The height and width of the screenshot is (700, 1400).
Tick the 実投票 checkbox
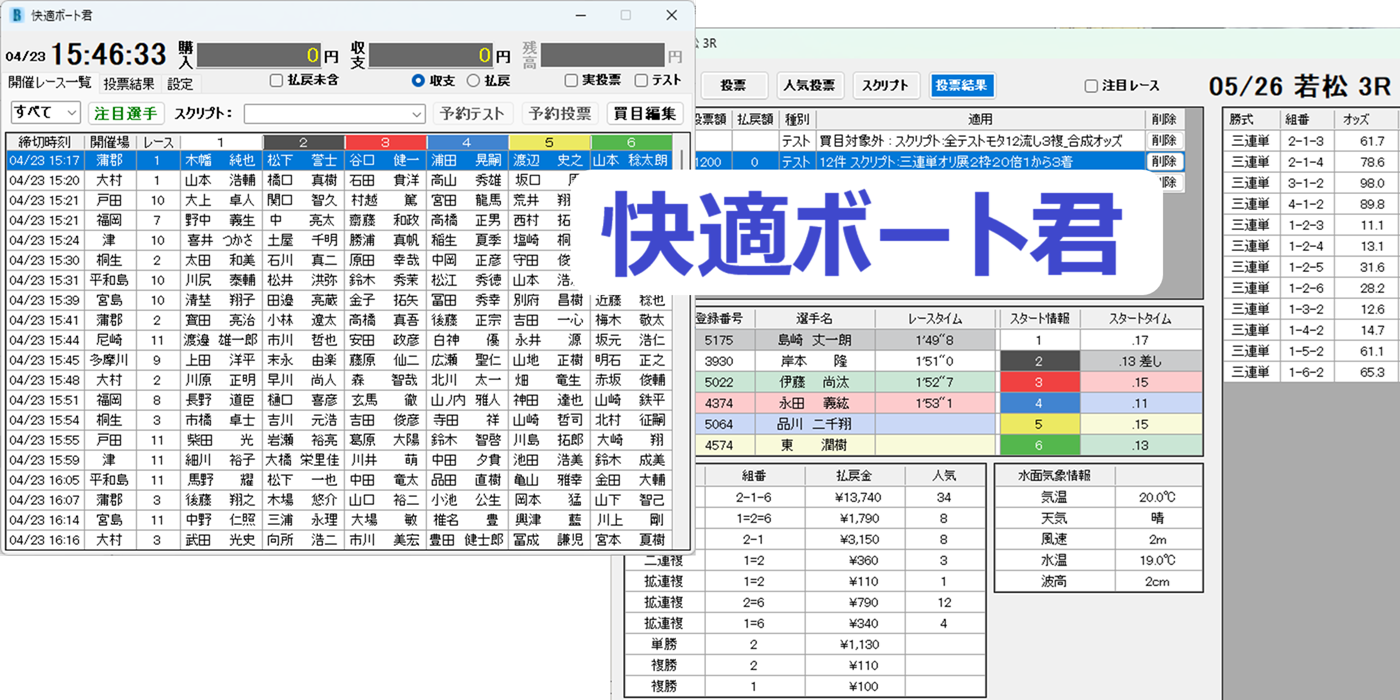(571, 81)
